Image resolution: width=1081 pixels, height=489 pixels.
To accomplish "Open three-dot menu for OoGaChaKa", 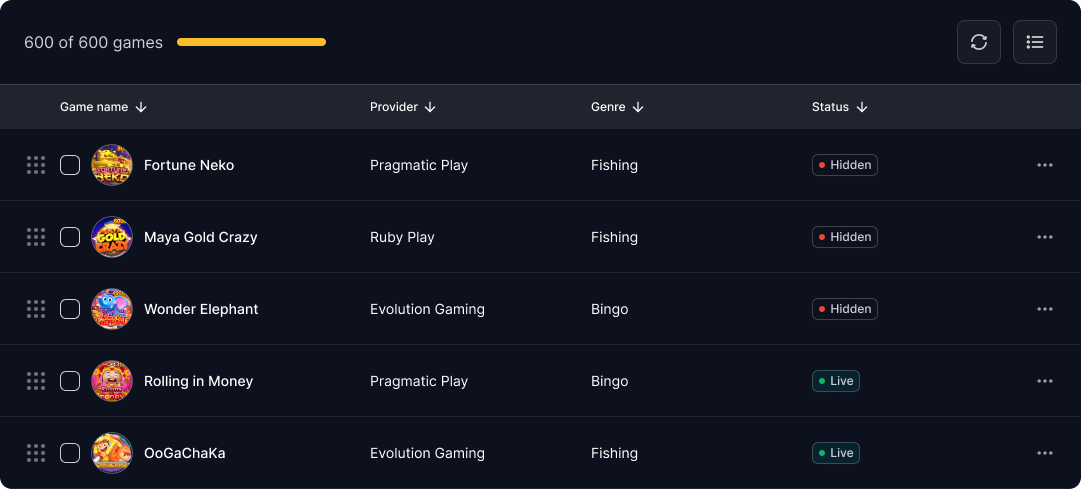I will [x=1045, y=453].
